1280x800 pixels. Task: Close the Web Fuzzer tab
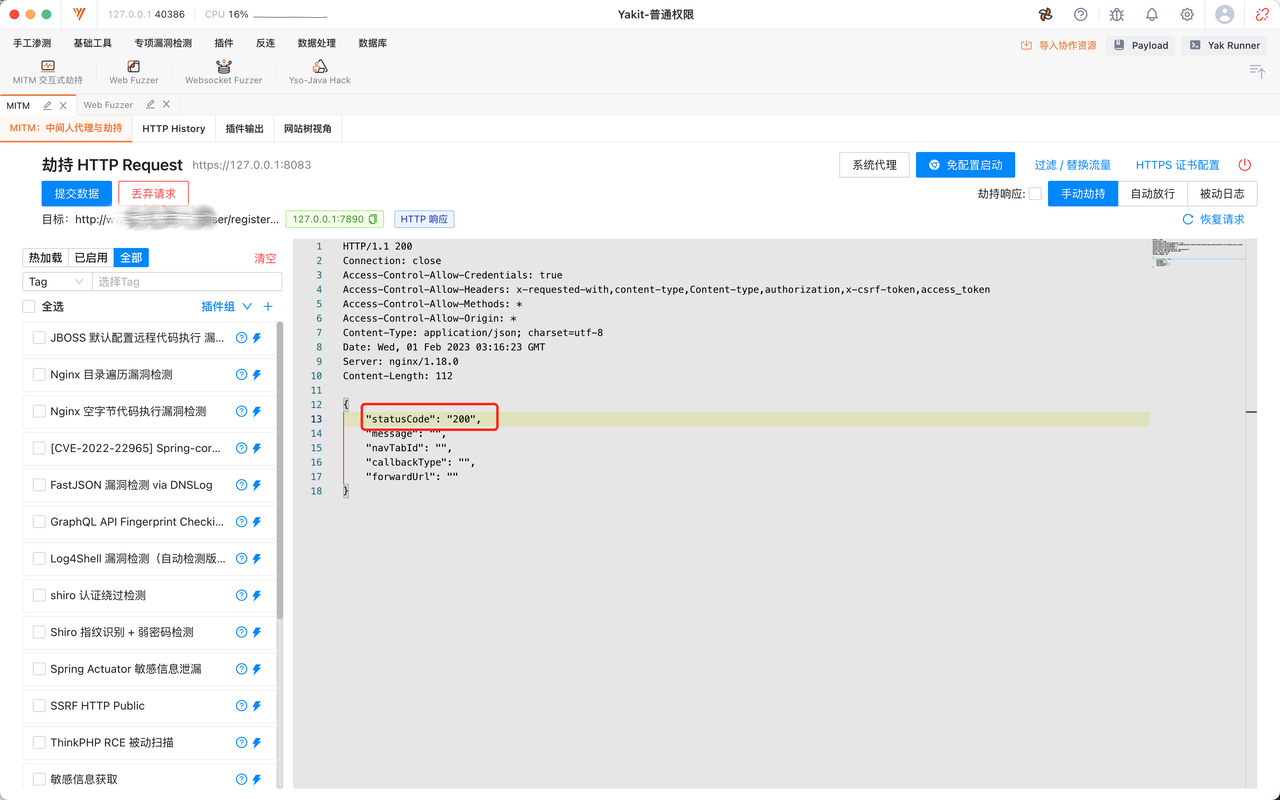[x=166, y=105]
